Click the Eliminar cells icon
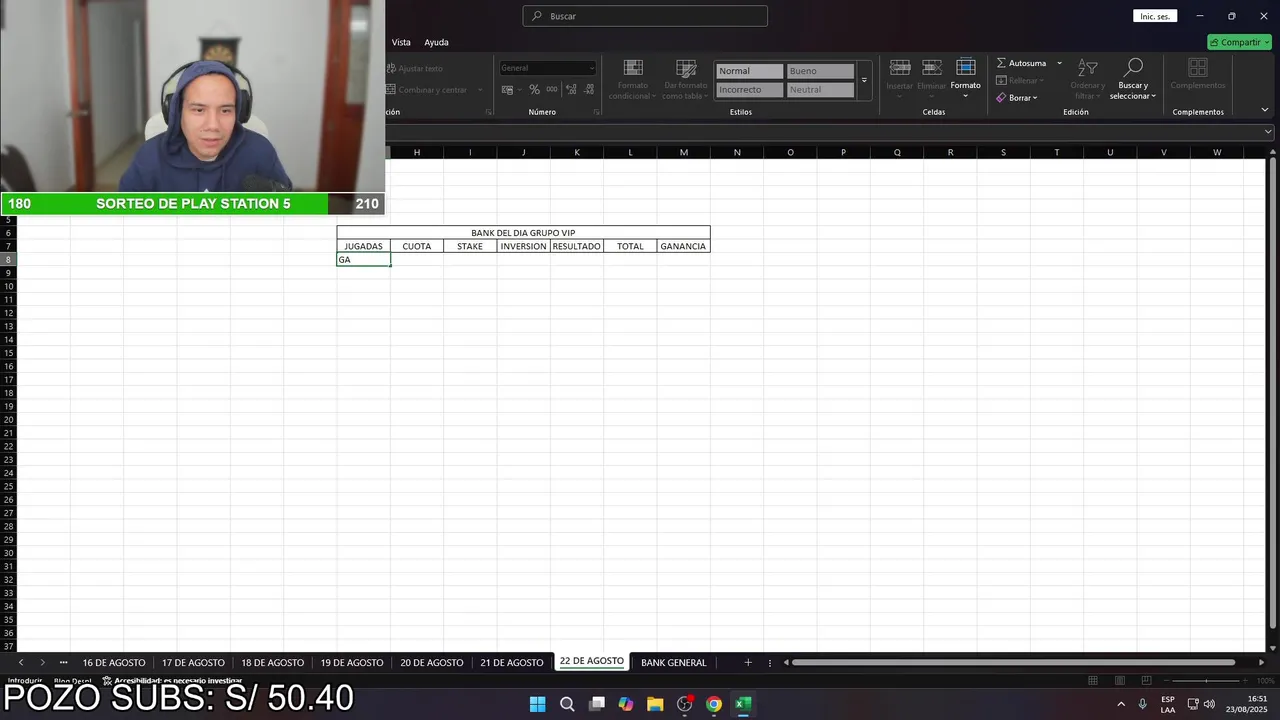1280x720 pixels. pos(932,68)
